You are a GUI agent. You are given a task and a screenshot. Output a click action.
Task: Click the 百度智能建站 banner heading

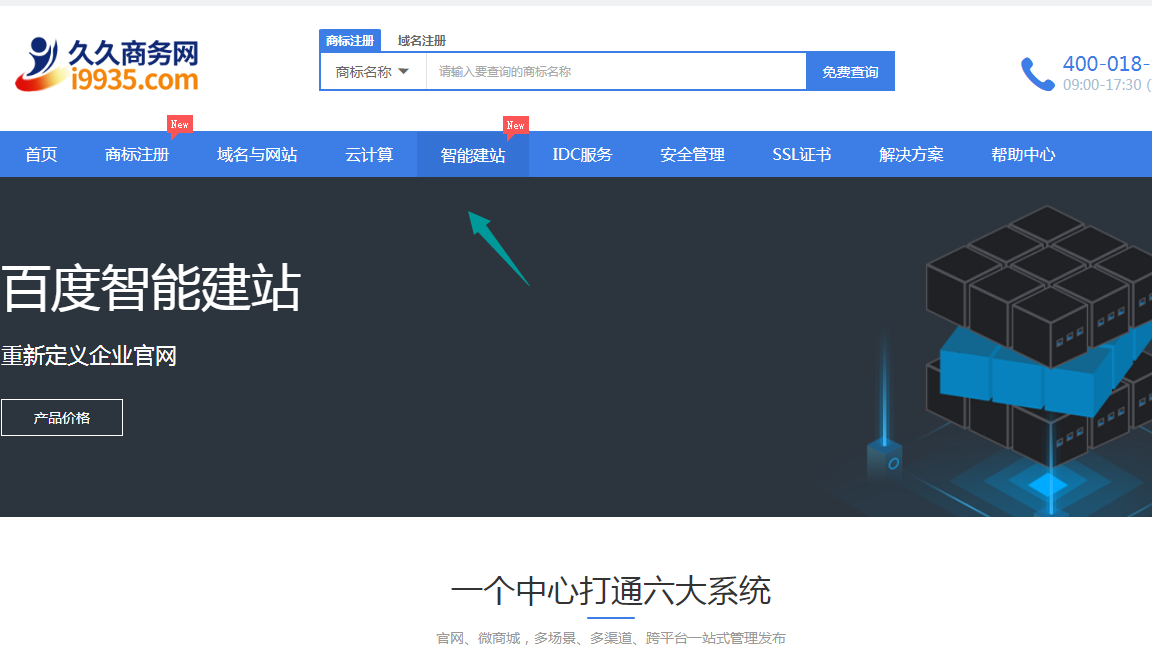[x=151, y=288]
